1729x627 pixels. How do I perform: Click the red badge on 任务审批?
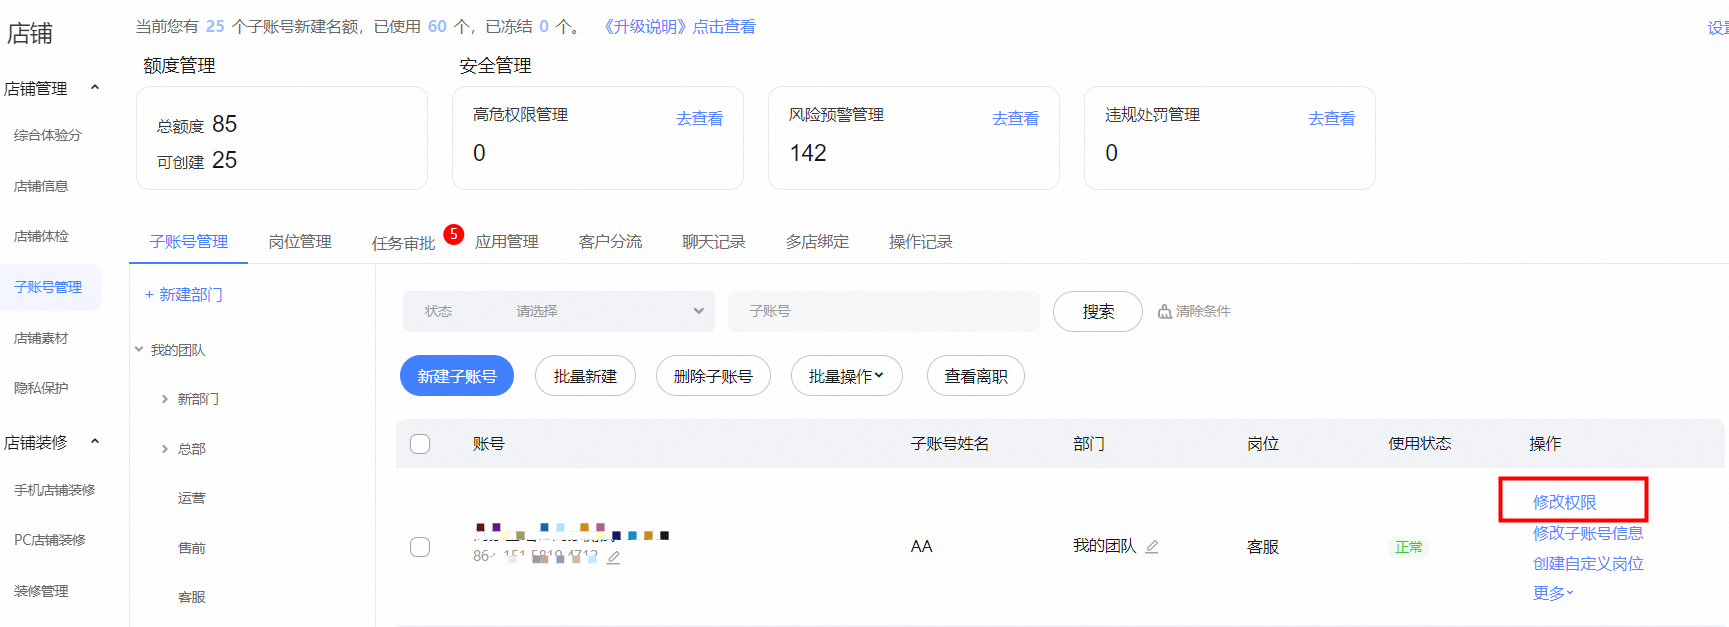click(x=453, y=234)
